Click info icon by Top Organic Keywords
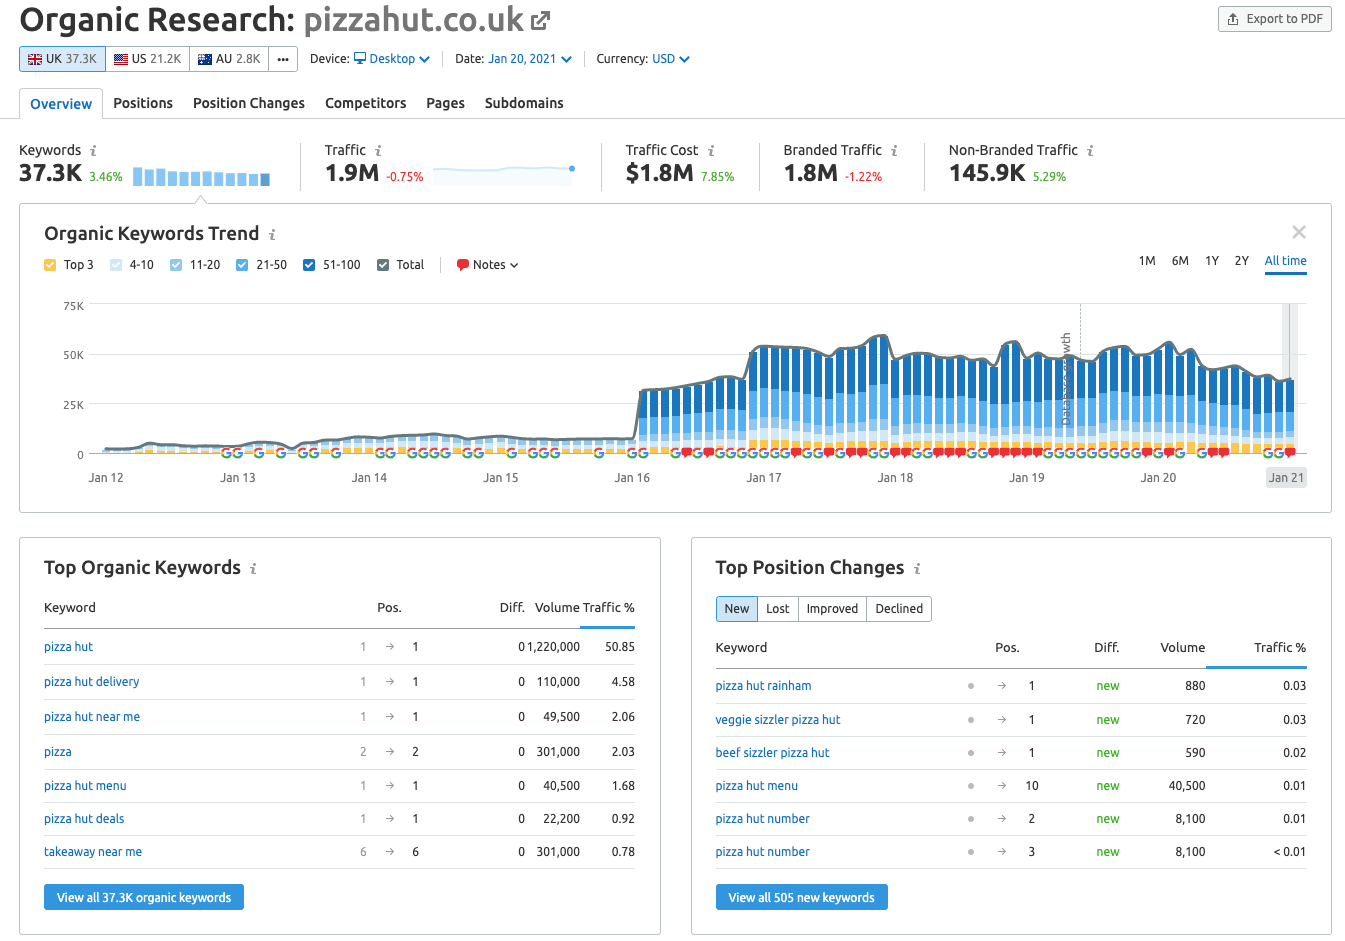This screenshot has width=1345, height=941. (253, 569)
